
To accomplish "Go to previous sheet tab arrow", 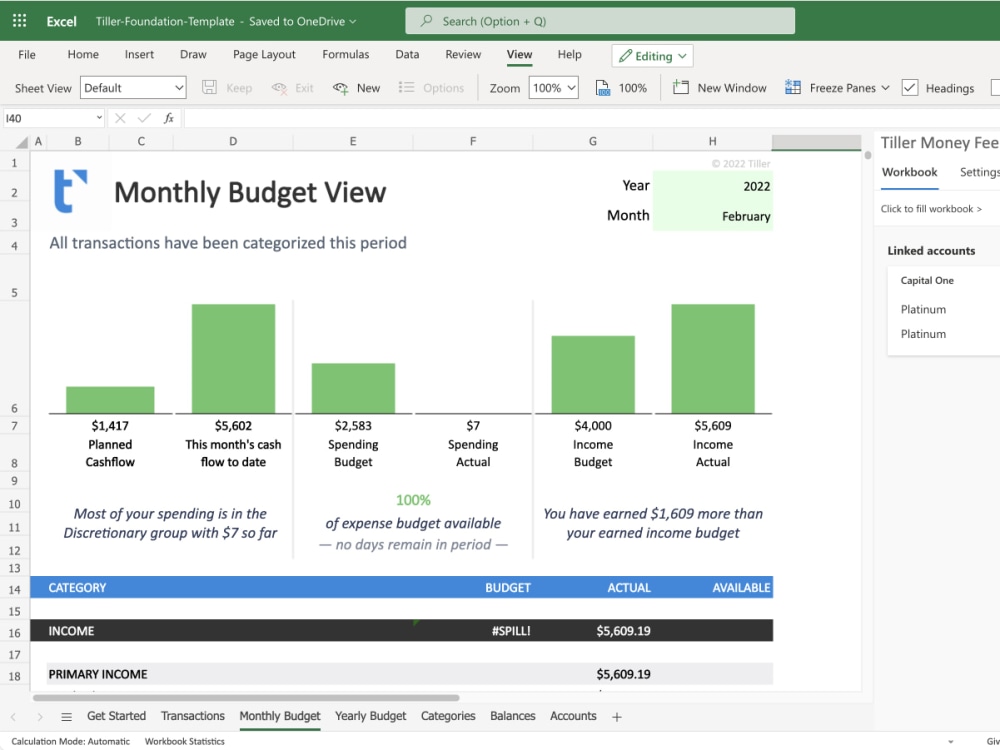I will tap(13, 717).
